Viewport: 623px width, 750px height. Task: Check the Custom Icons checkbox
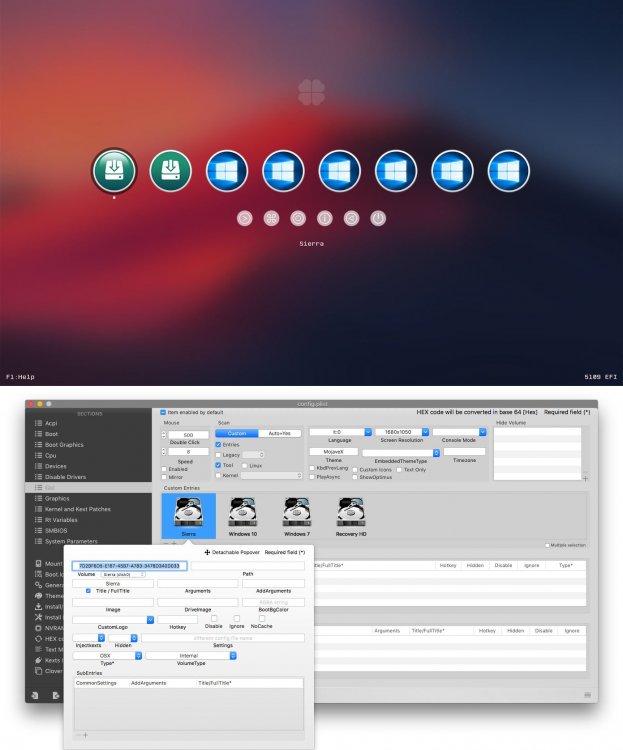(355, 470)
